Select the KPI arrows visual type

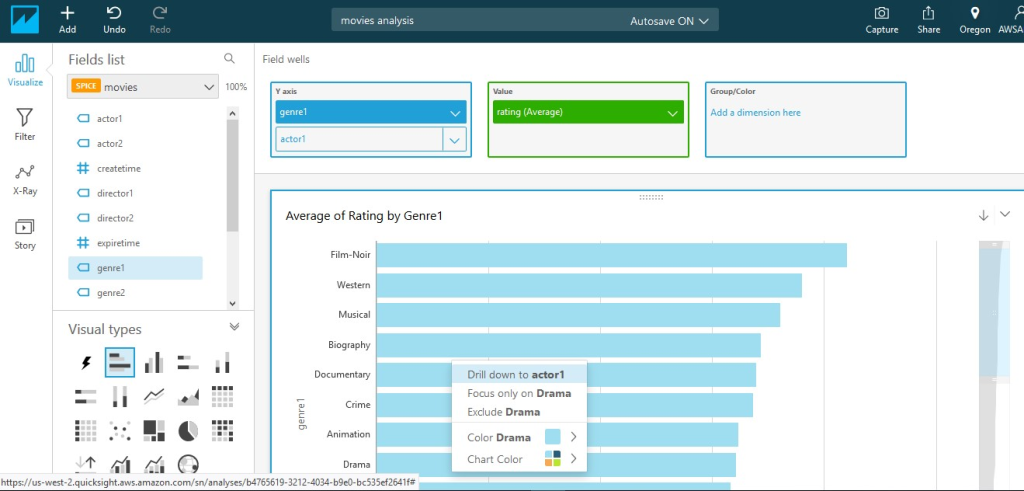tap(86, 464)
